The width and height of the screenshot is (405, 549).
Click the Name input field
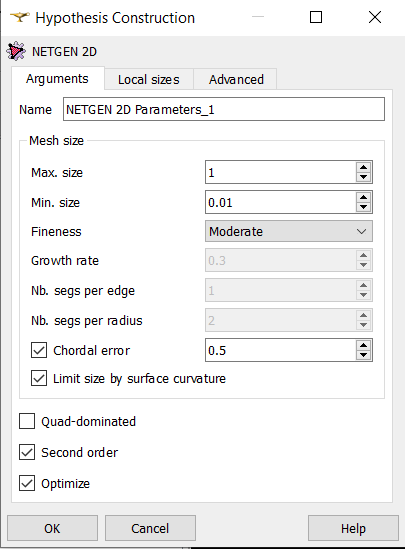(x=224, y=110)
